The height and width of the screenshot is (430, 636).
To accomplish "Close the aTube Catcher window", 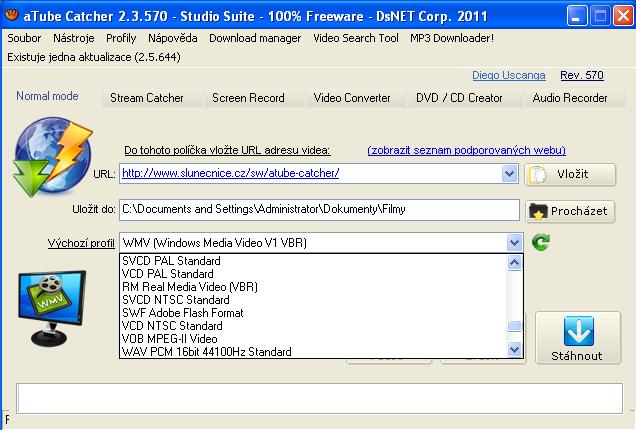I will pos(623,16).
